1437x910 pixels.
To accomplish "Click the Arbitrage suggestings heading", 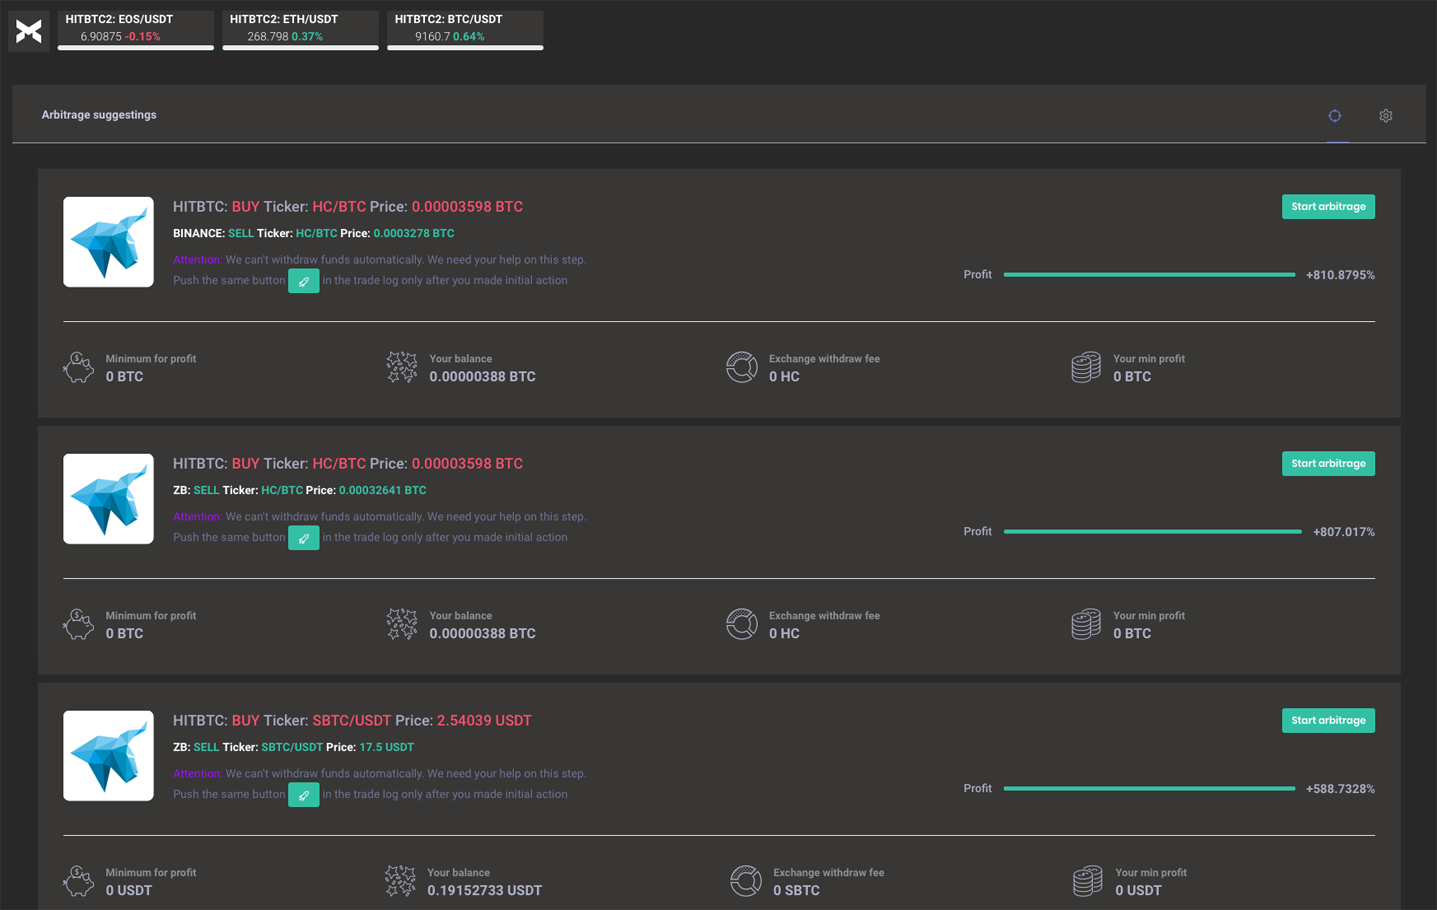I will coord(99,115).
